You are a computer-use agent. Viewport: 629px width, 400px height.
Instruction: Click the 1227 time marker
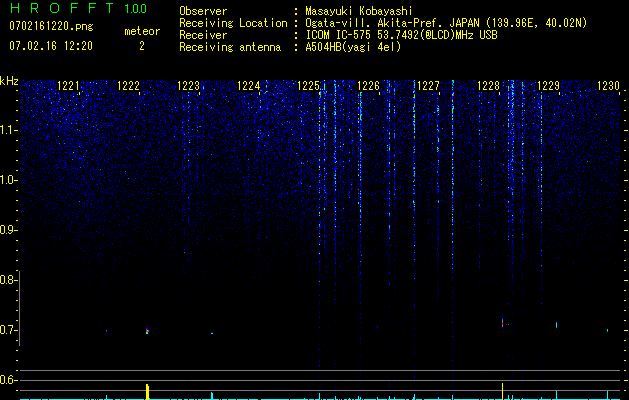[x=428, y=86]
